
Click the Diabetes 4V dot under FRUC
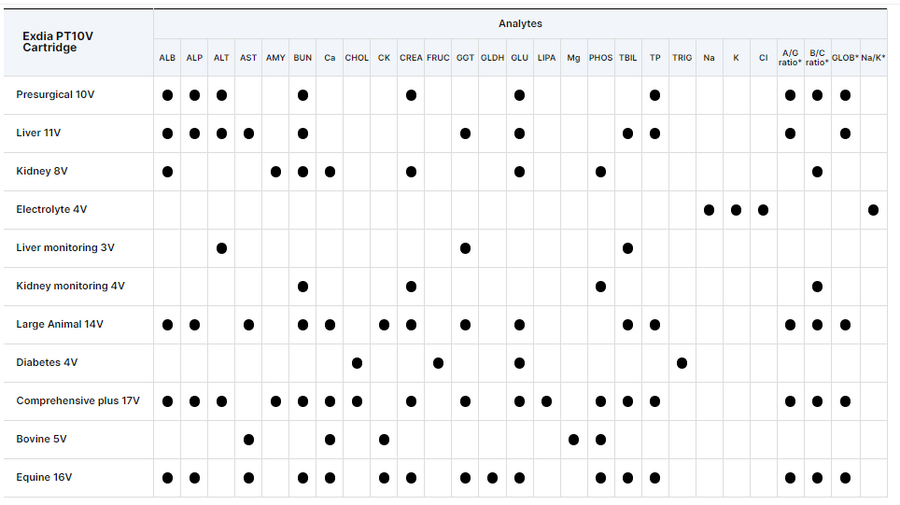click(438, 363)
